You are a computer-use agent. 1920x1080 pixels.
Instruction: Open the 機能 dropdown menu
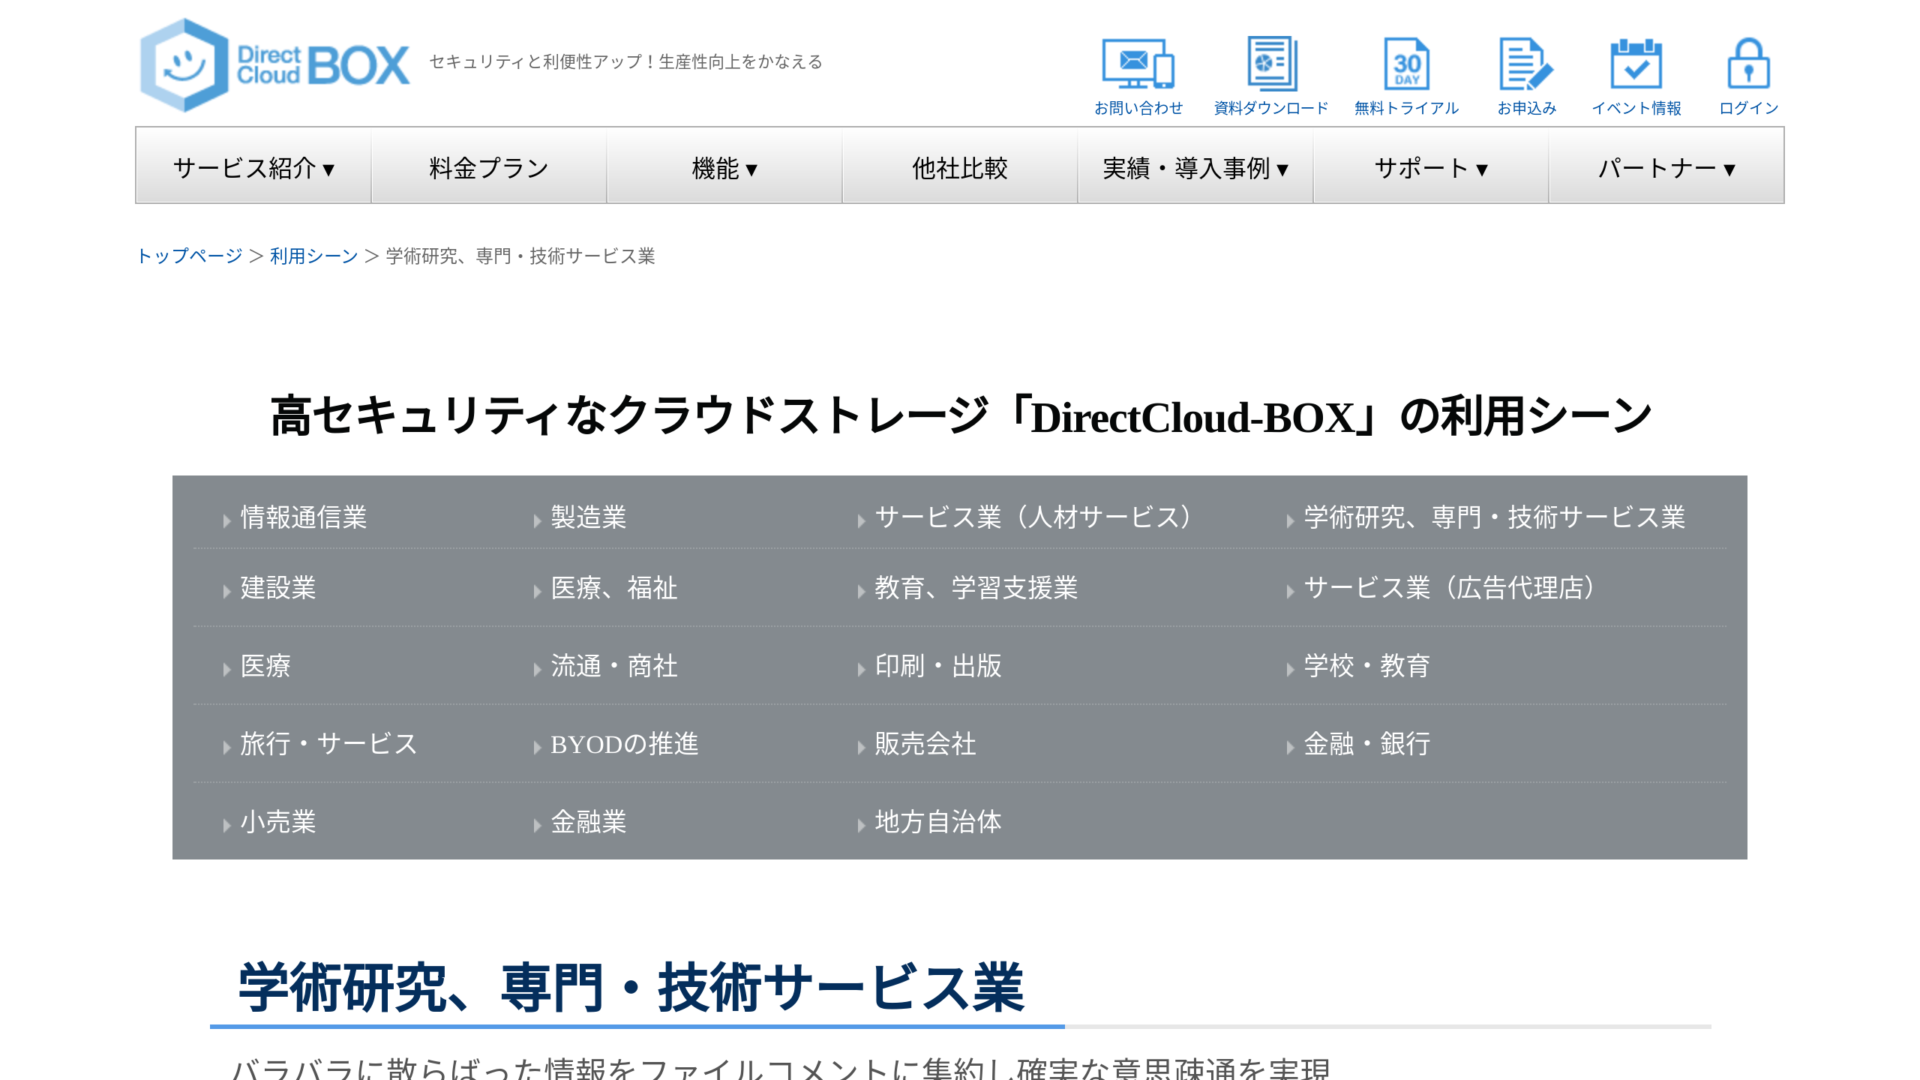pyautogui.click(x=724, y=167)
